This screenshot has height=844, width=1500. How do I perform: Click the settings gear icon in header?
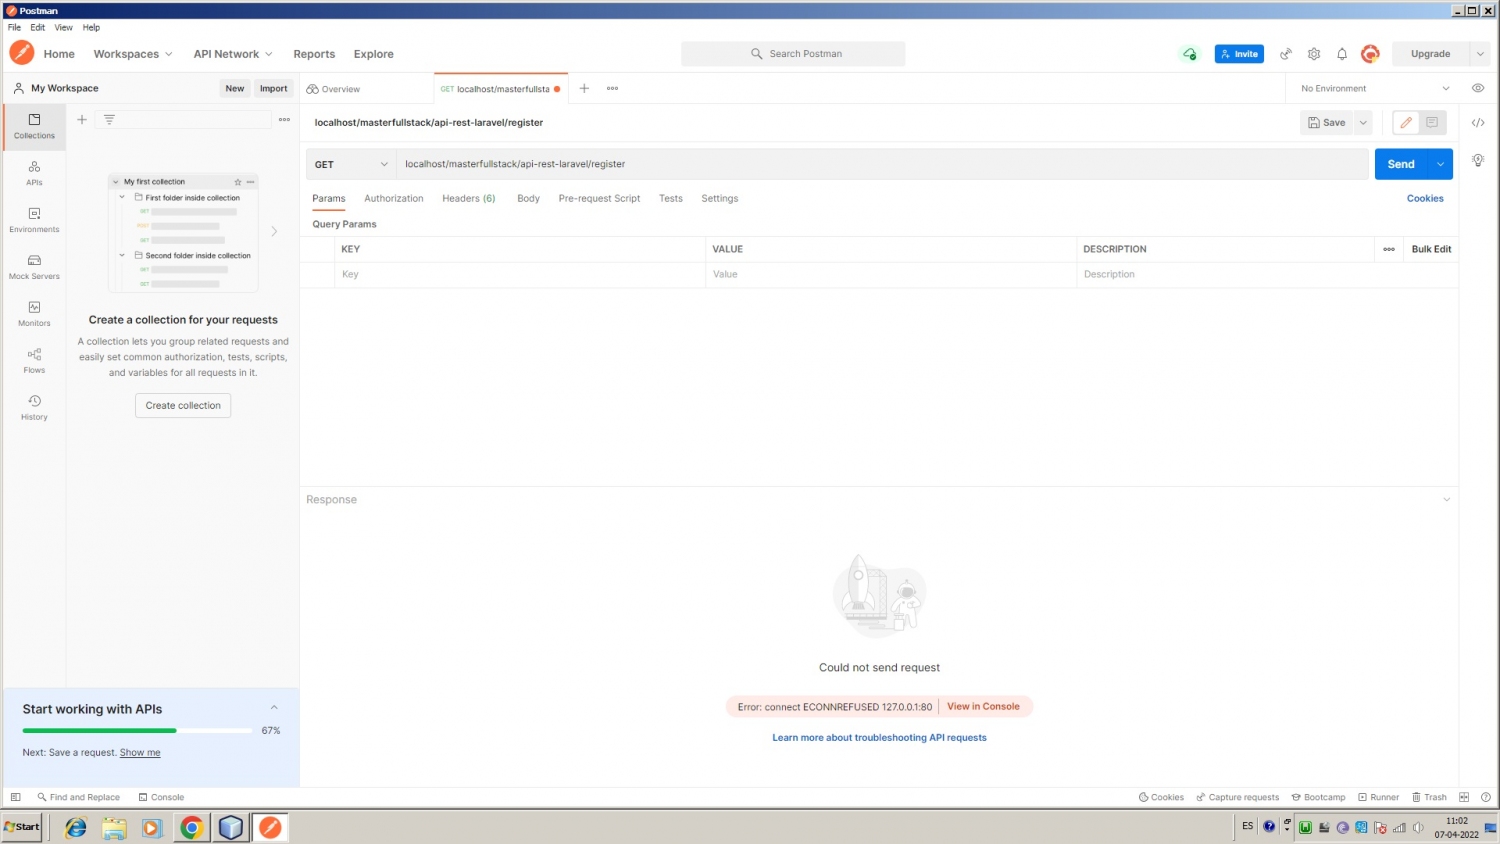click(x=1314, y=54)
